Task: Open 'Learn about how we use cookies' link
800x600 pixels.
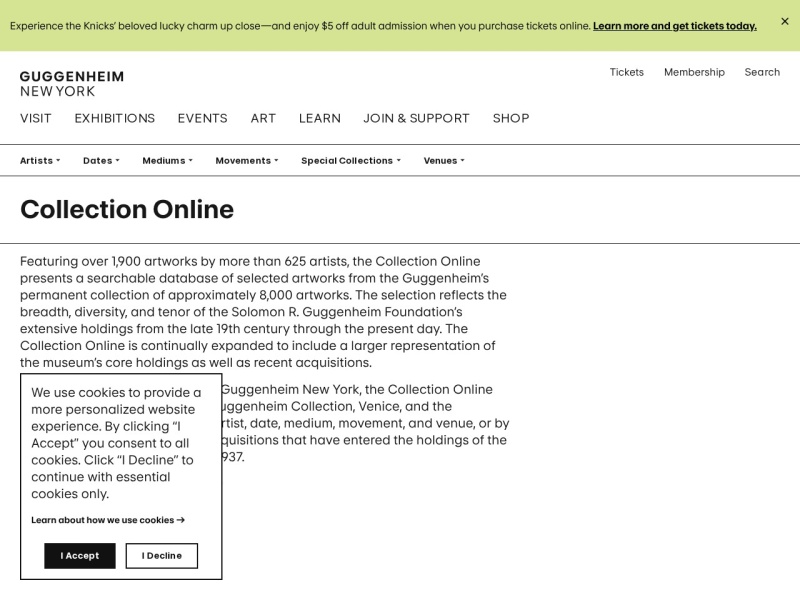Action: coord(108,520)
